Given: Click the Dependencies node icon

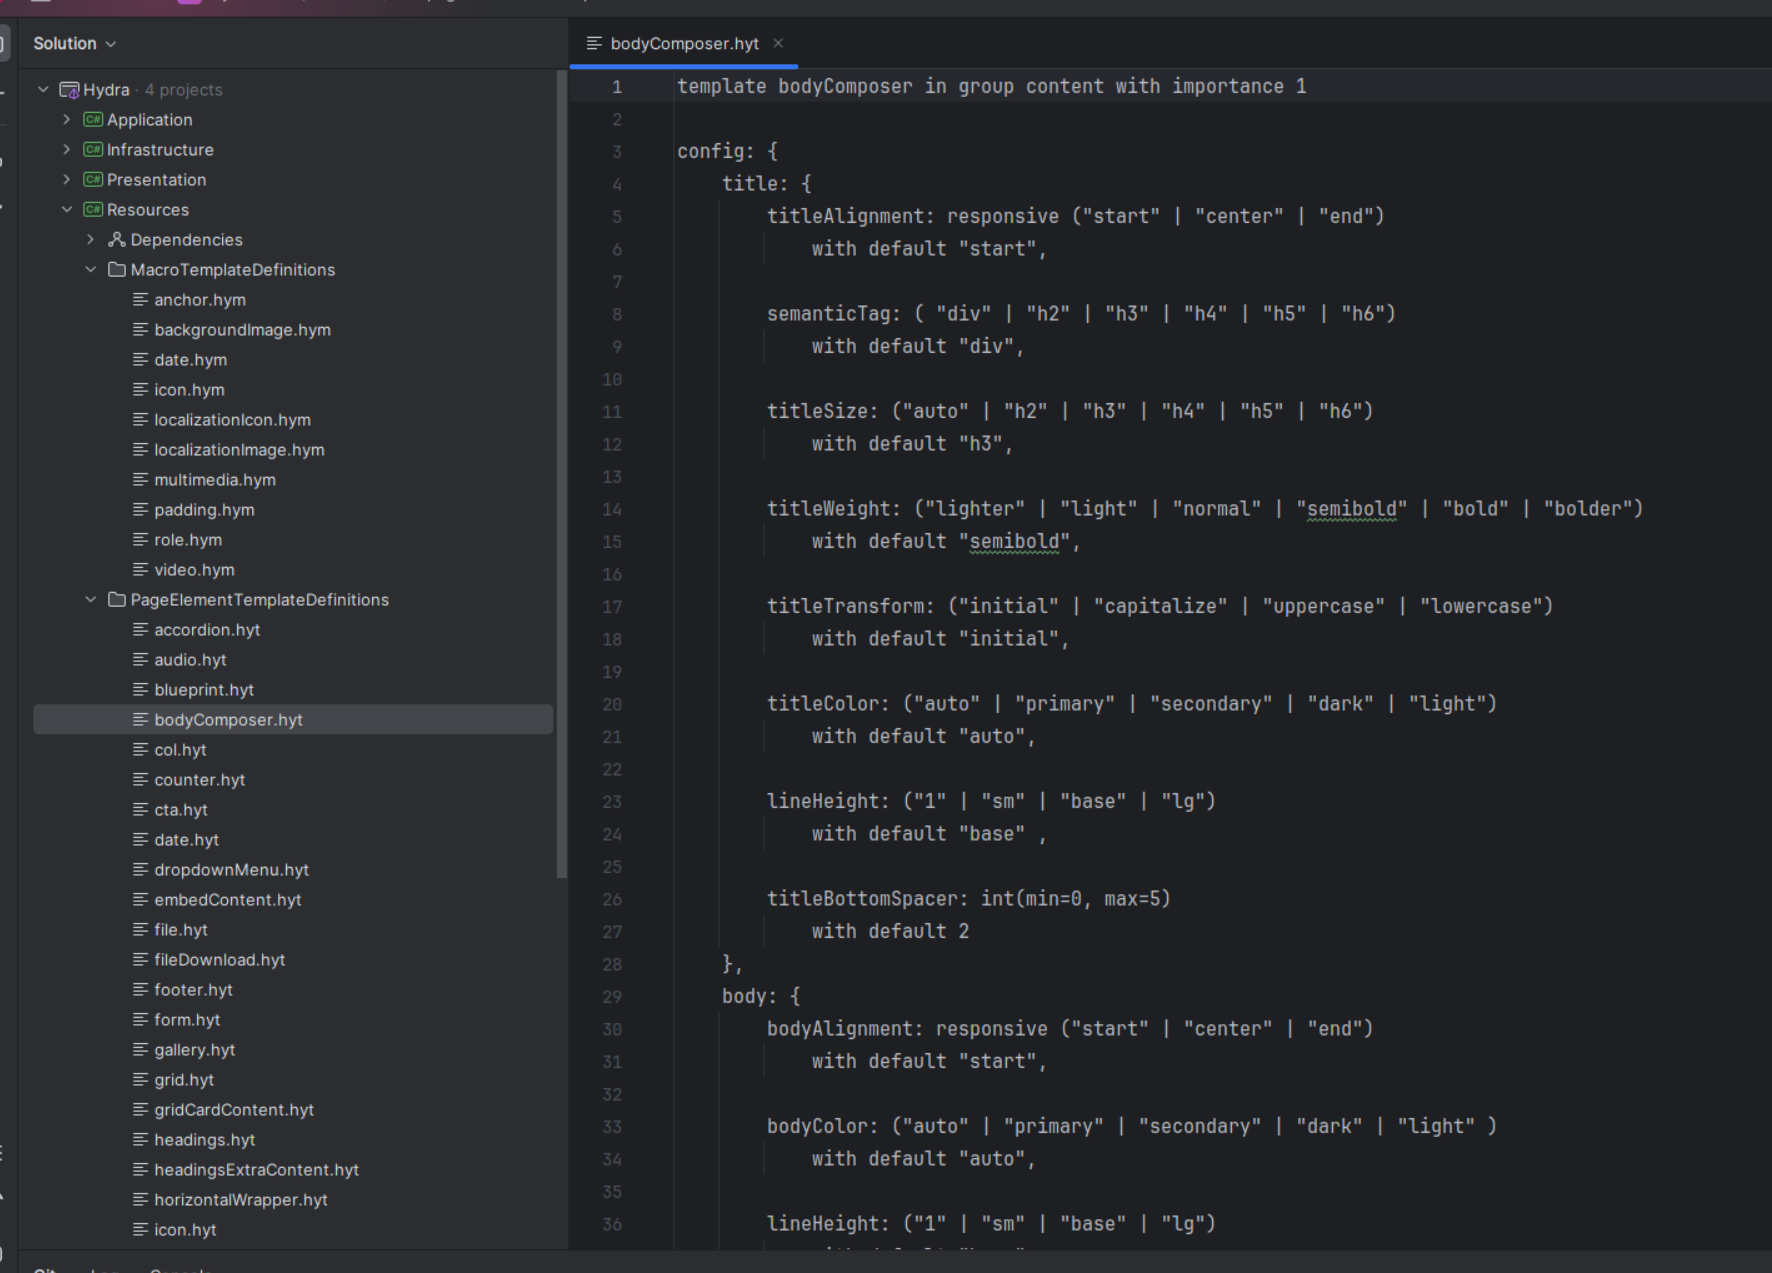Looking at the screenshot, I should 117,240.
